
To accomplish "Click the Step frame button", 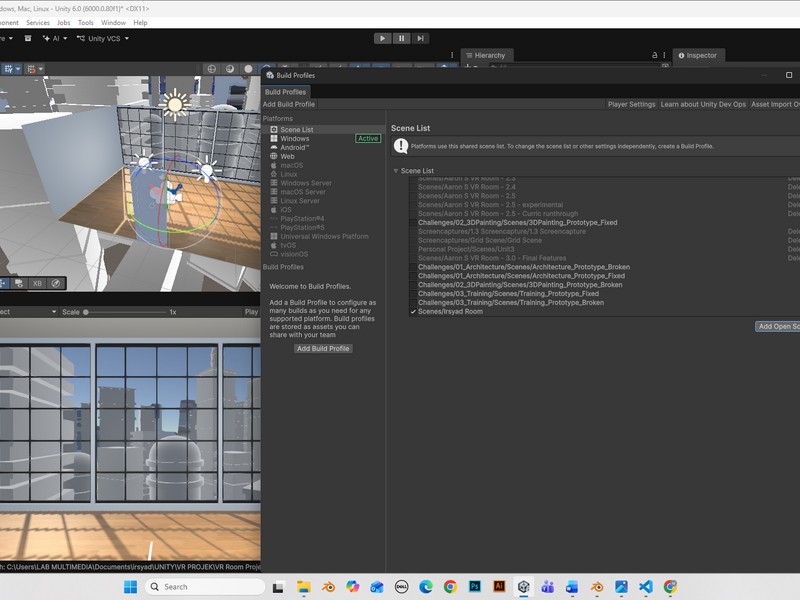I will [x=420, y=38].
